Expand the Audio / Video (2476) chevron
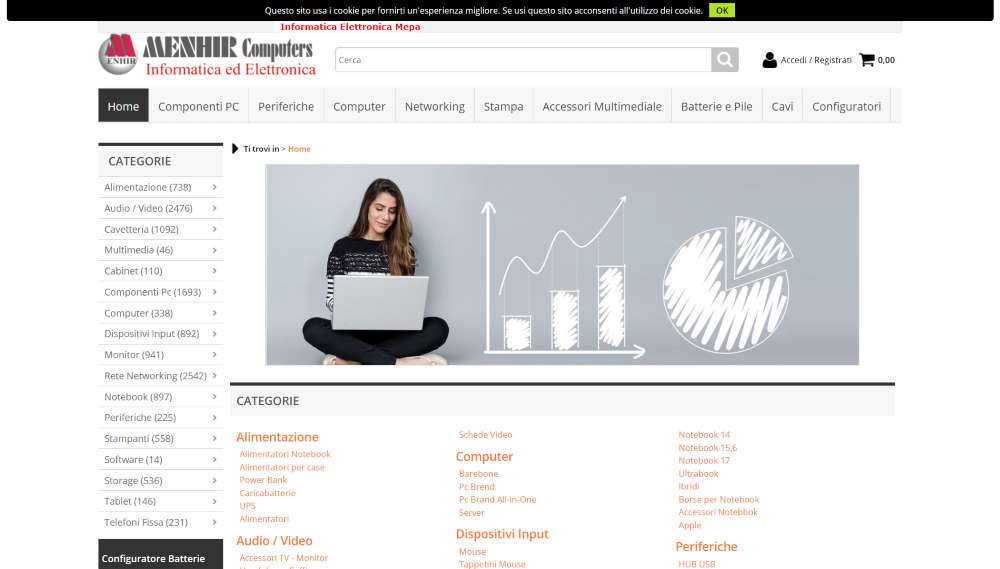The height and width of the screenshot is (569, 1000). [x=214, y=208]
